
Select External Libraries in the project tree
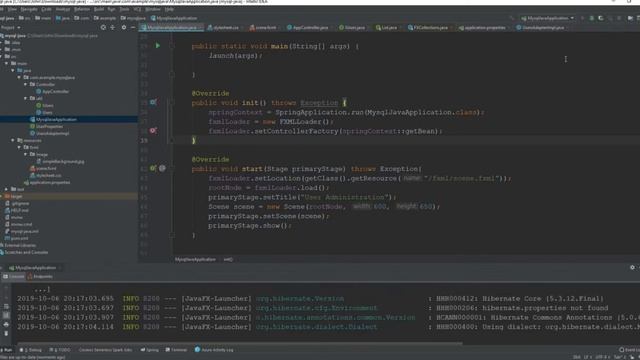coord(18,245)
